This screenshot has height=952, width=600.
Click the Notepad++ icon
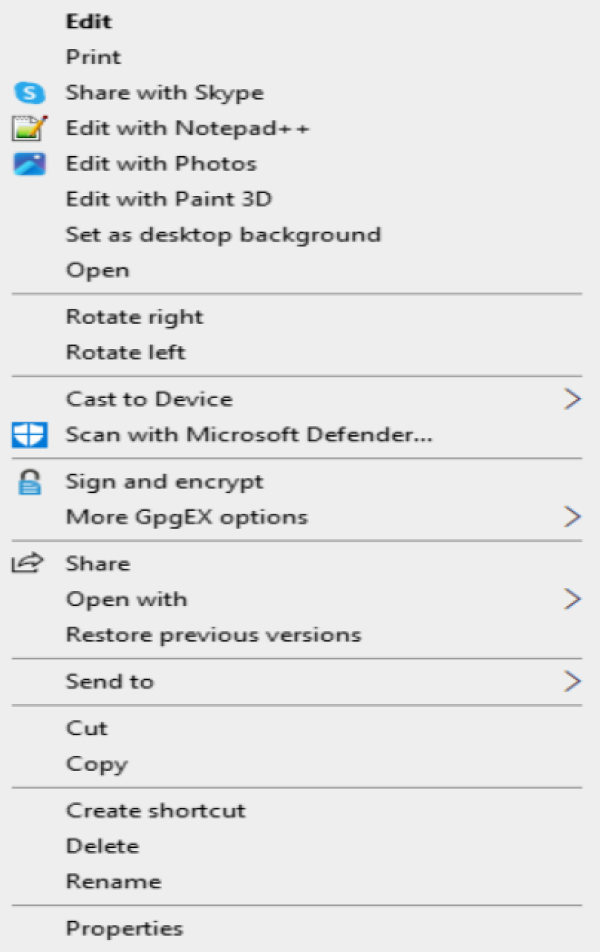(29, 129)
